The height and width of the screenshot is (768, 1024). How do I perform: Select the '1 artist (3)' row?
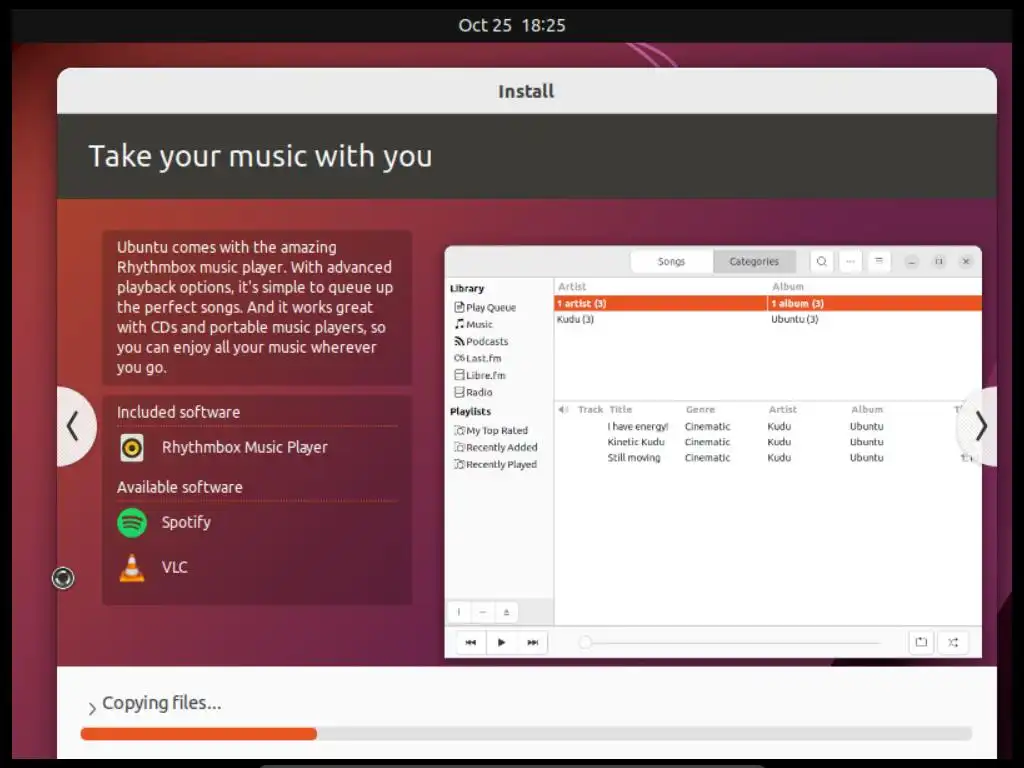pos(660,304)
